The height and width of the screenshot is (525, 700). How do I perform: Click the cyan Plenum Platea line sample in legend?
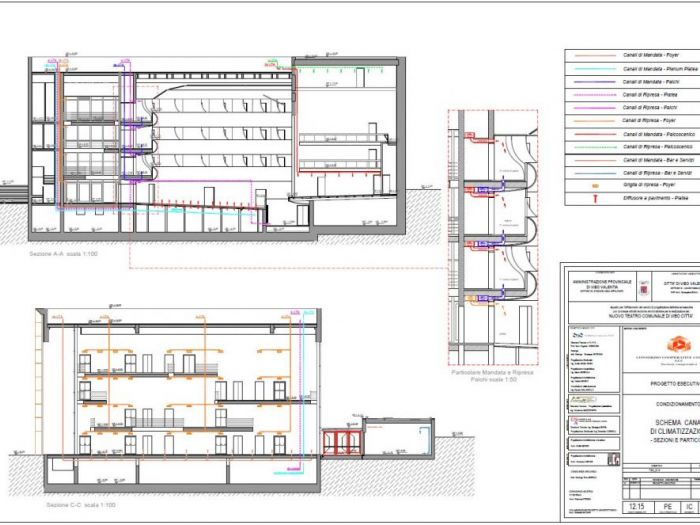pos(595,69)
